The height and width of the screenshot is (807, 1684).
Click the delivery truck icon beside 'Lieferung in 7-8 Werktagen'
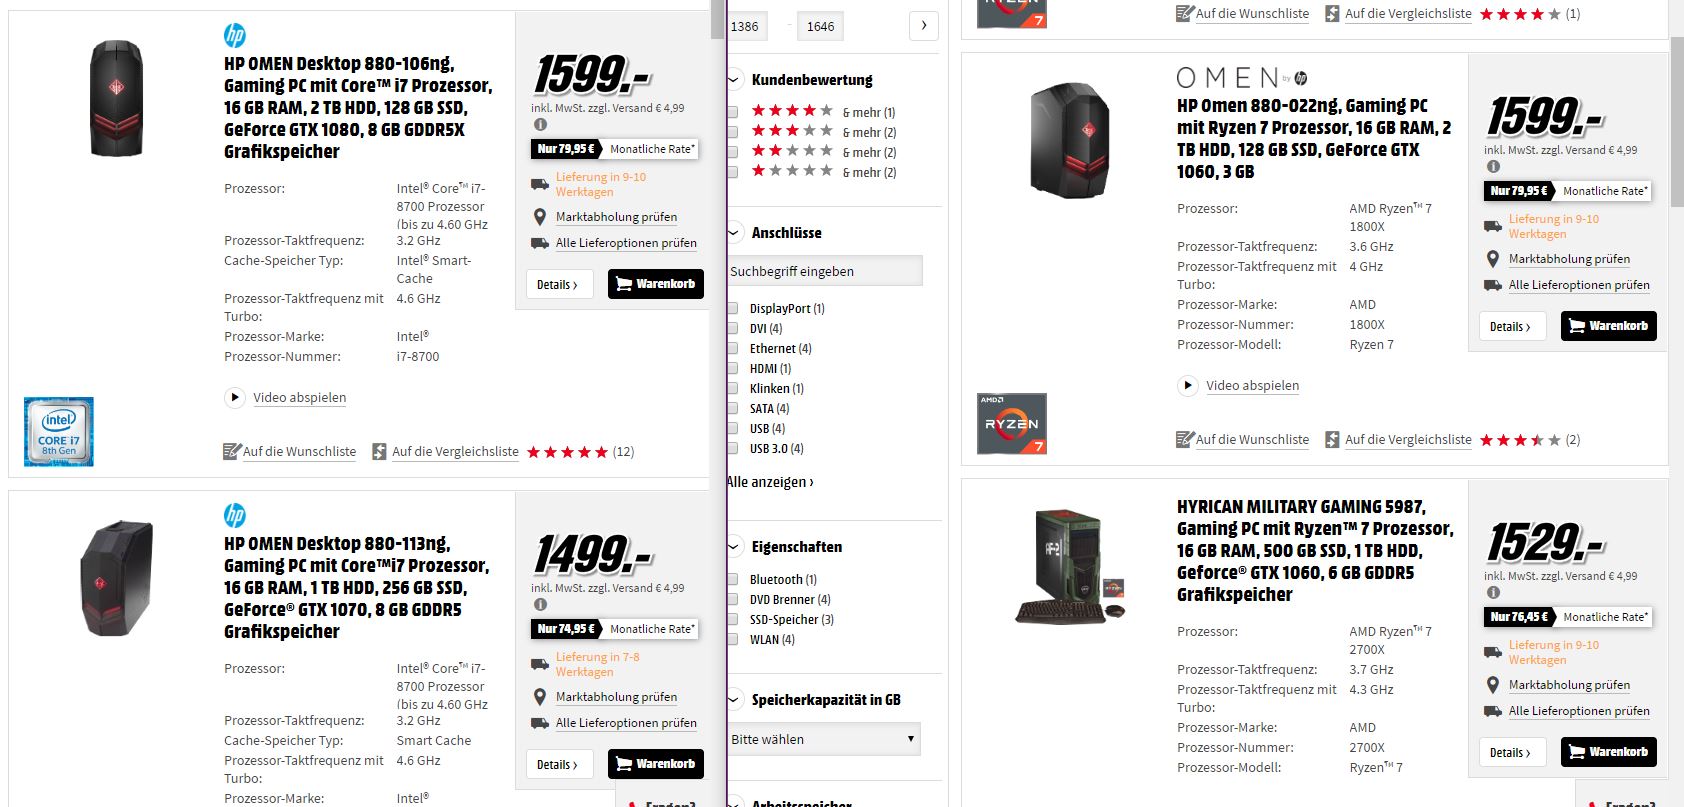pos(540,664)
